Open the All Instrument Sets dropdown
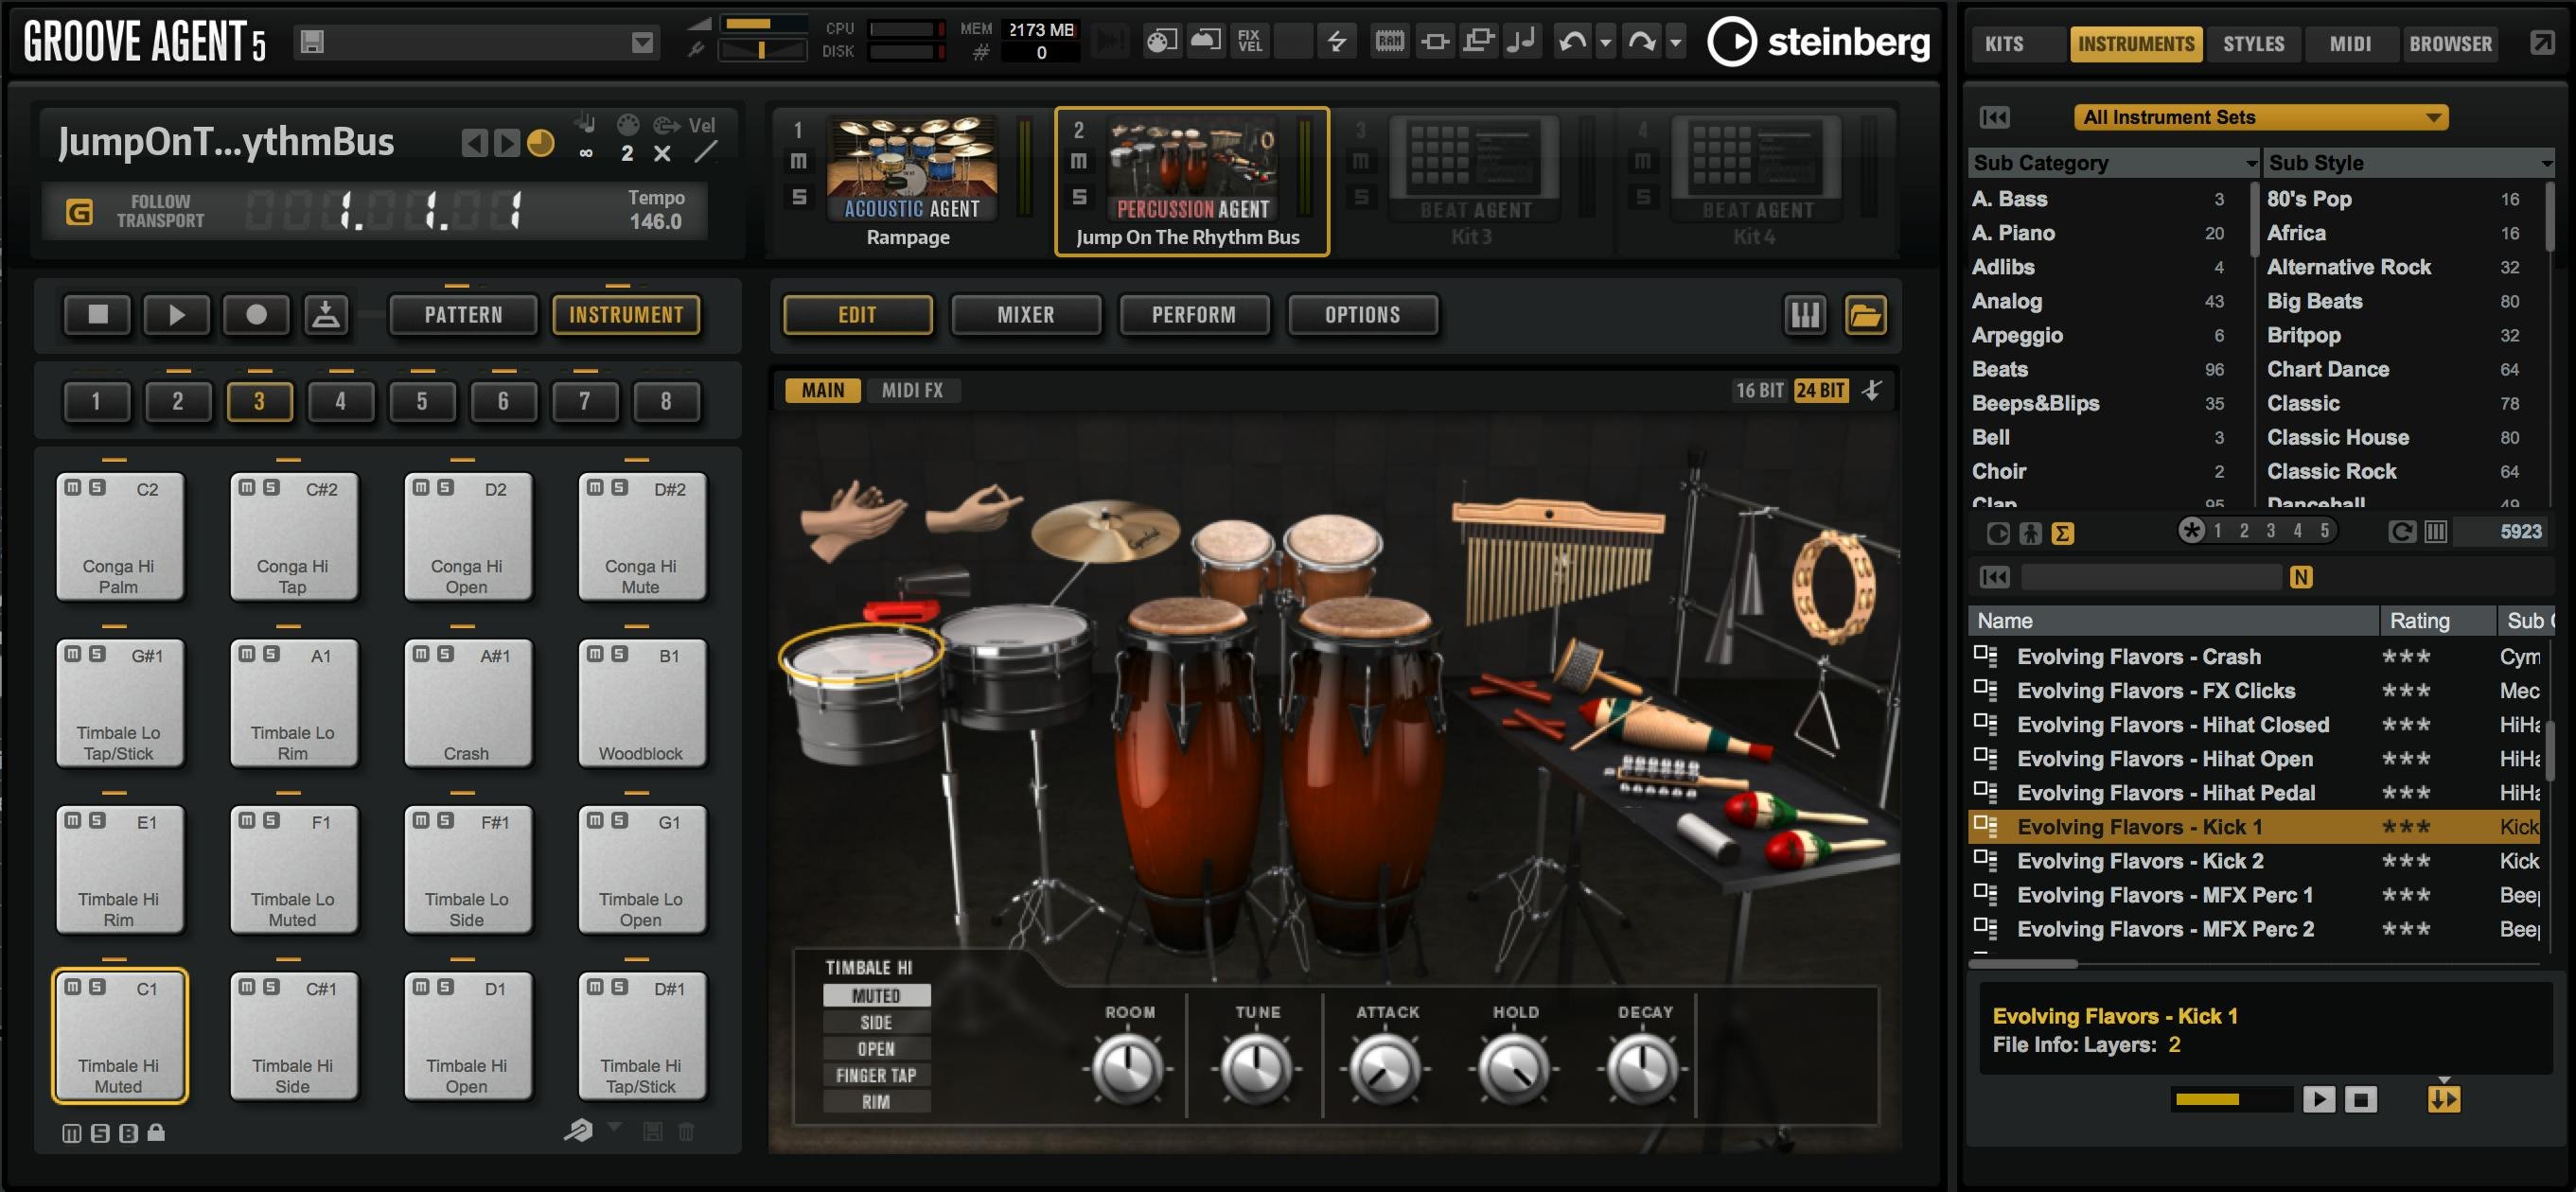This screenshot has width=2576, height=1192. click(2261, 117)
